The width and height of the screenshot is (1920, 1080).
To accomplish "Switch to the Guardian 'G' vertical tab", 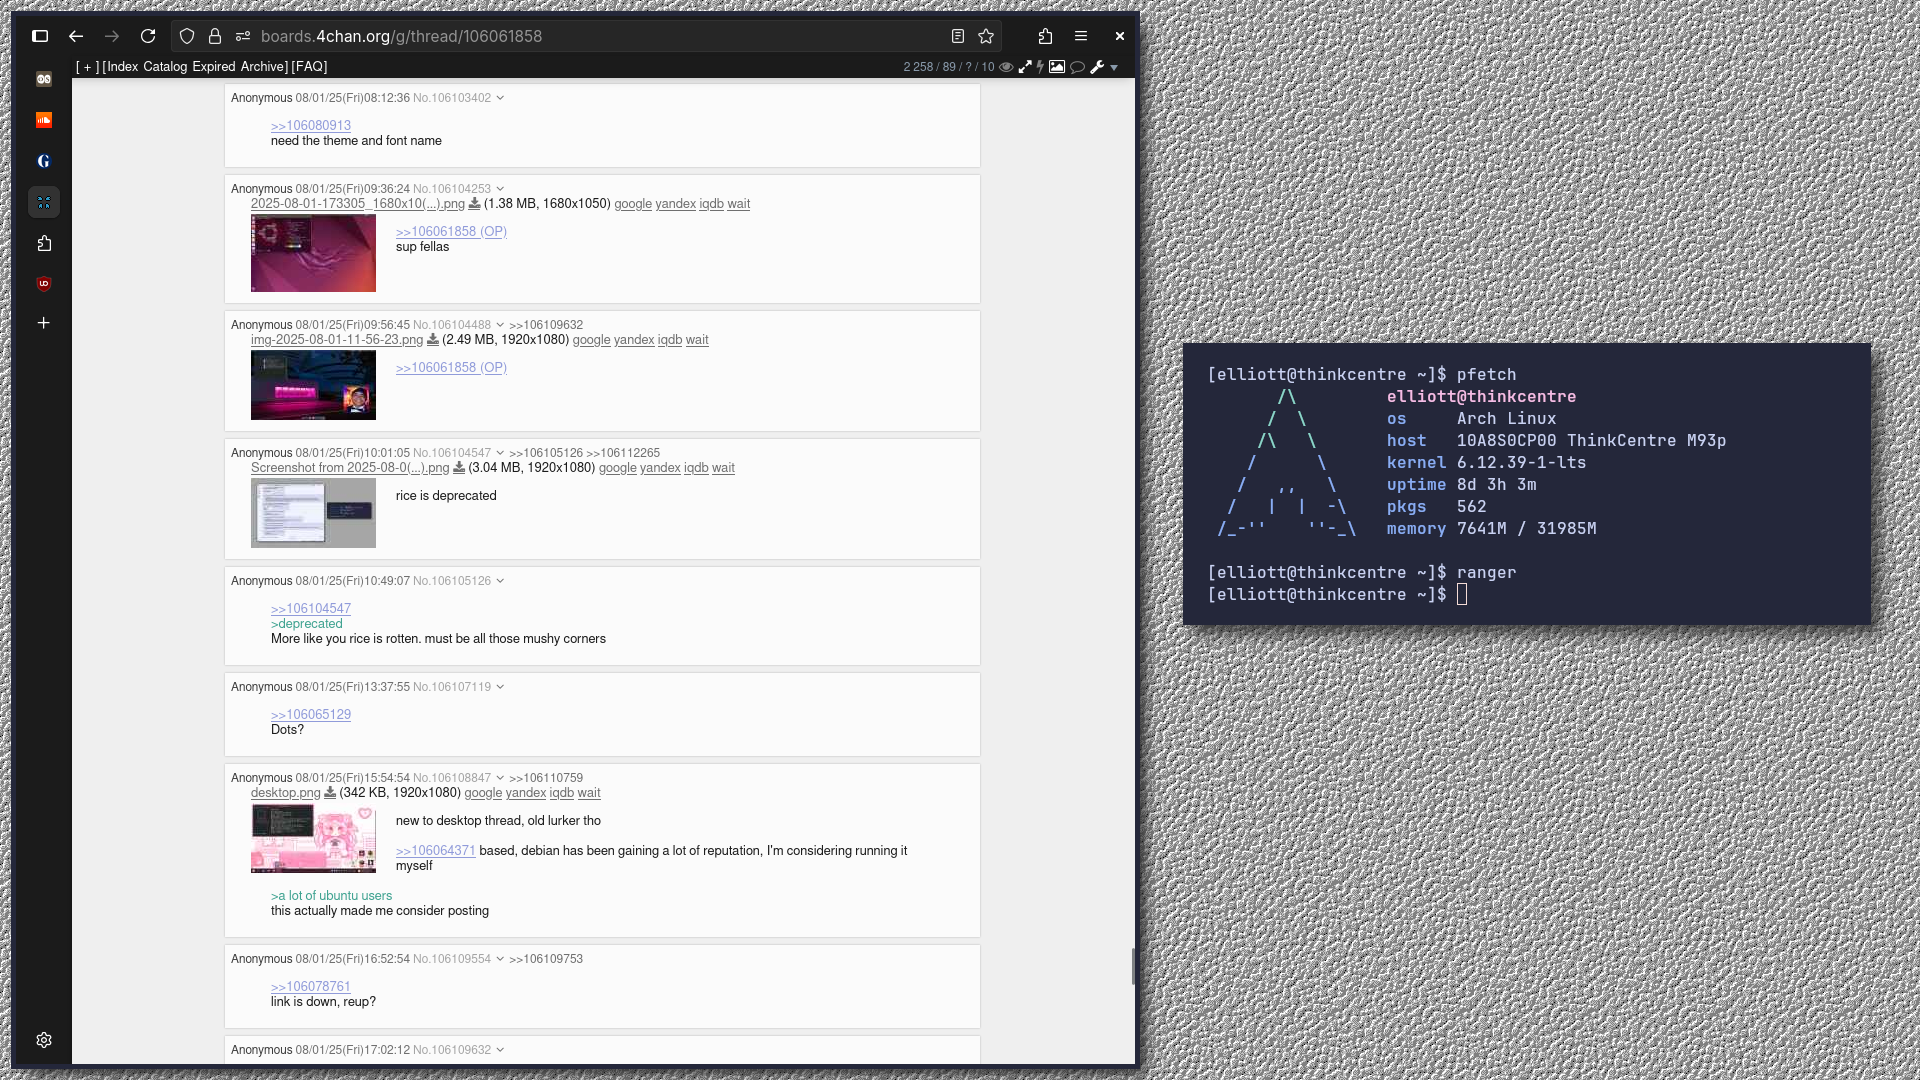I will point(44,161).
